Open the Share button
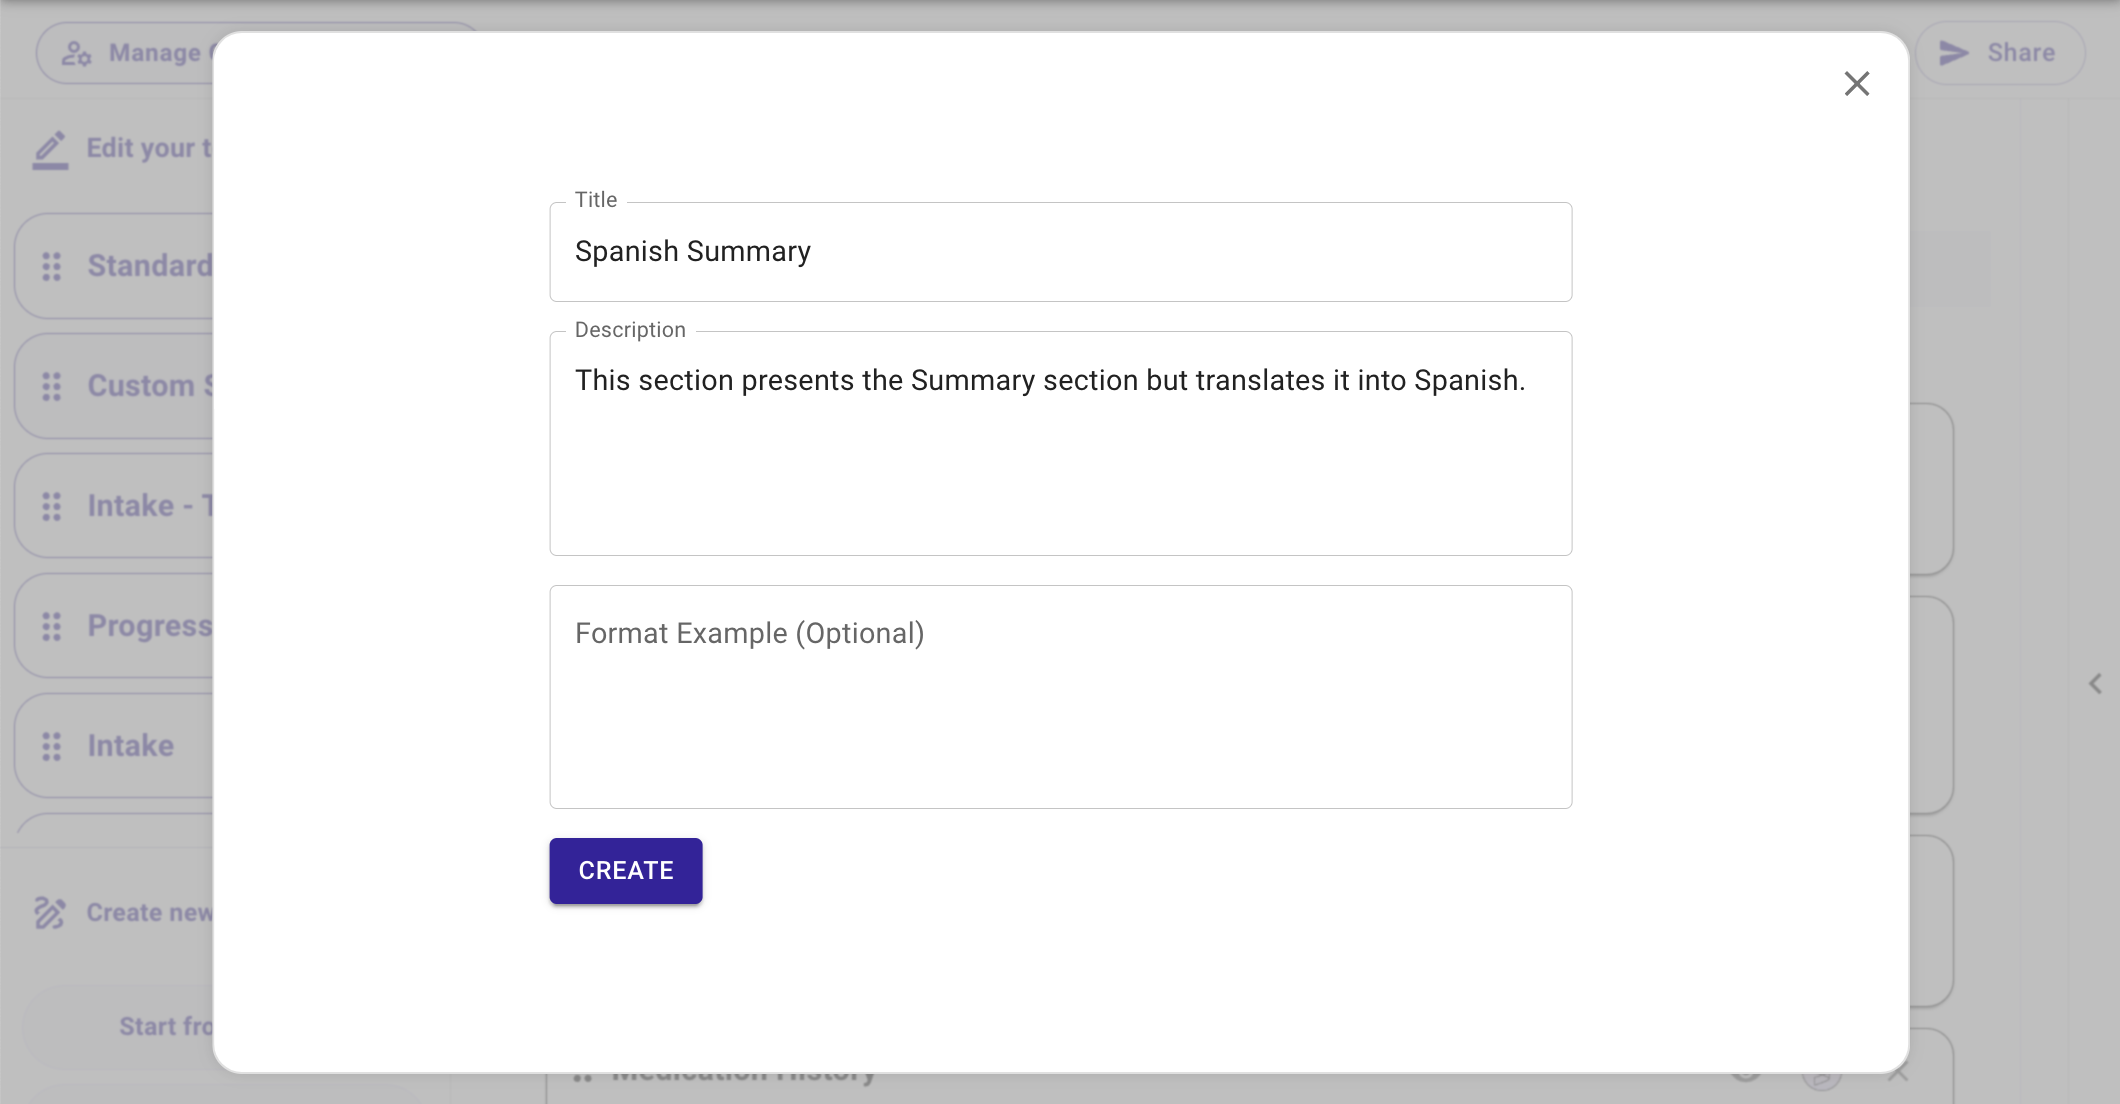Image resolution: width=2120 pixels, height=1104 pixels. coord(2000,53)
